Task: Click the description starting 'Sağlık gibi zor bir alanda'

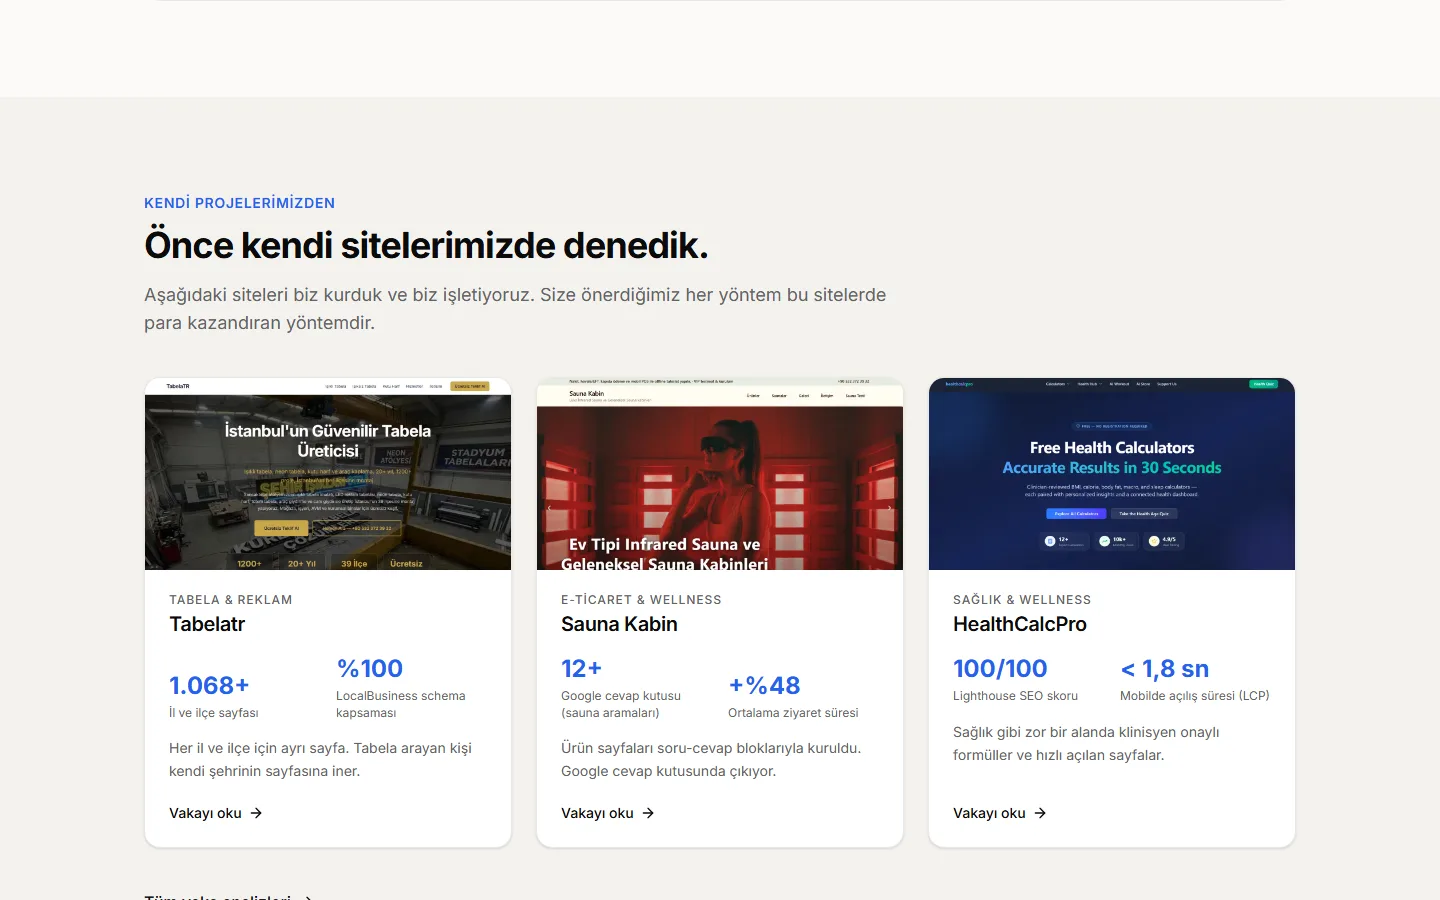Action: coord(1086,743)
